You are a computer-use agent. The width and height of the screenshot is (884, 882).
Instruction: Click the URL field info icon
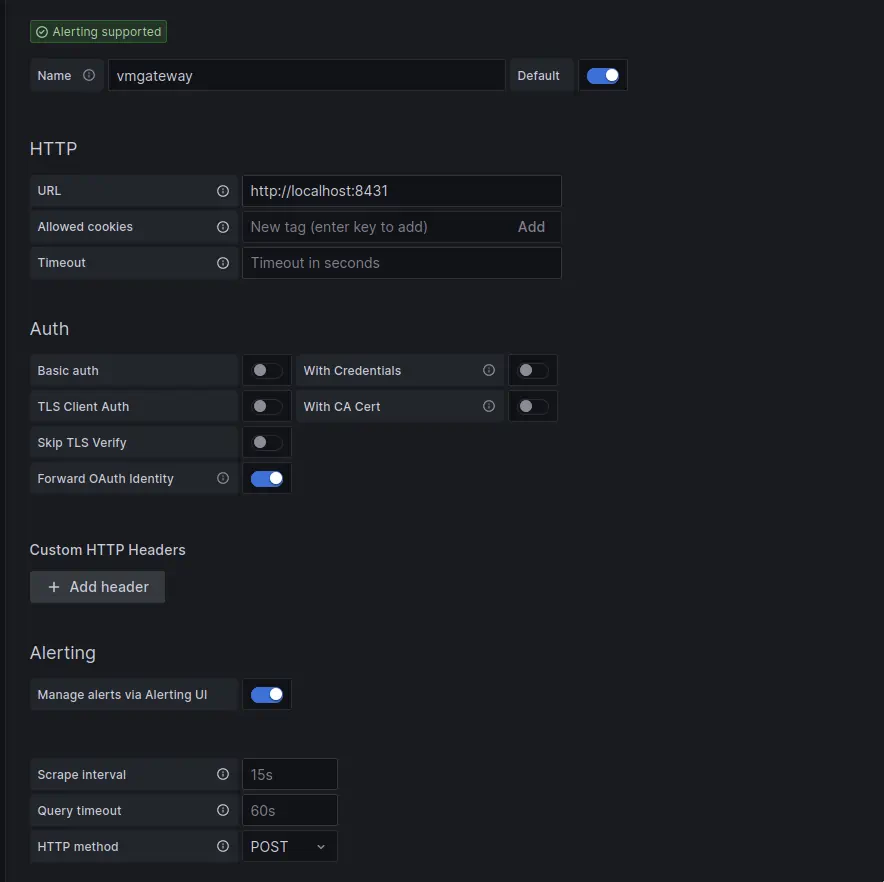point(223,191)
